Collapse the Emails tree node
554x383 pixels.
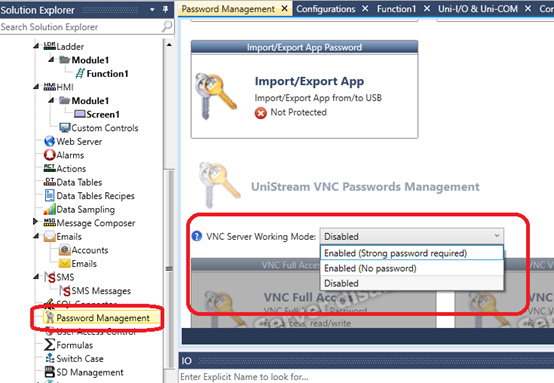pyautogui.click(x=36, y=236)
